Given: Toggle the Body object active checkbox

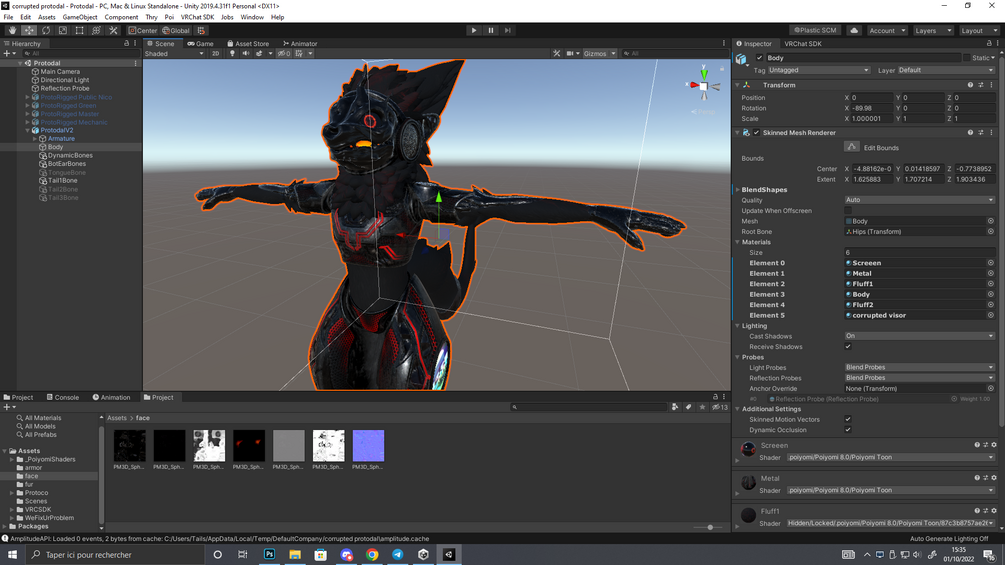Looking at the screenshot, I should point(760,58).
